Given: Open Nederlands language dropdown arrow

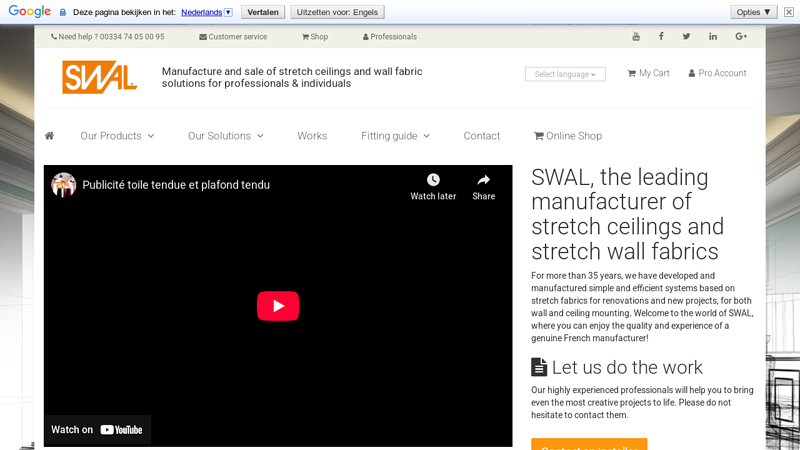Looking at the screenshot, I should tap(229, 12).
